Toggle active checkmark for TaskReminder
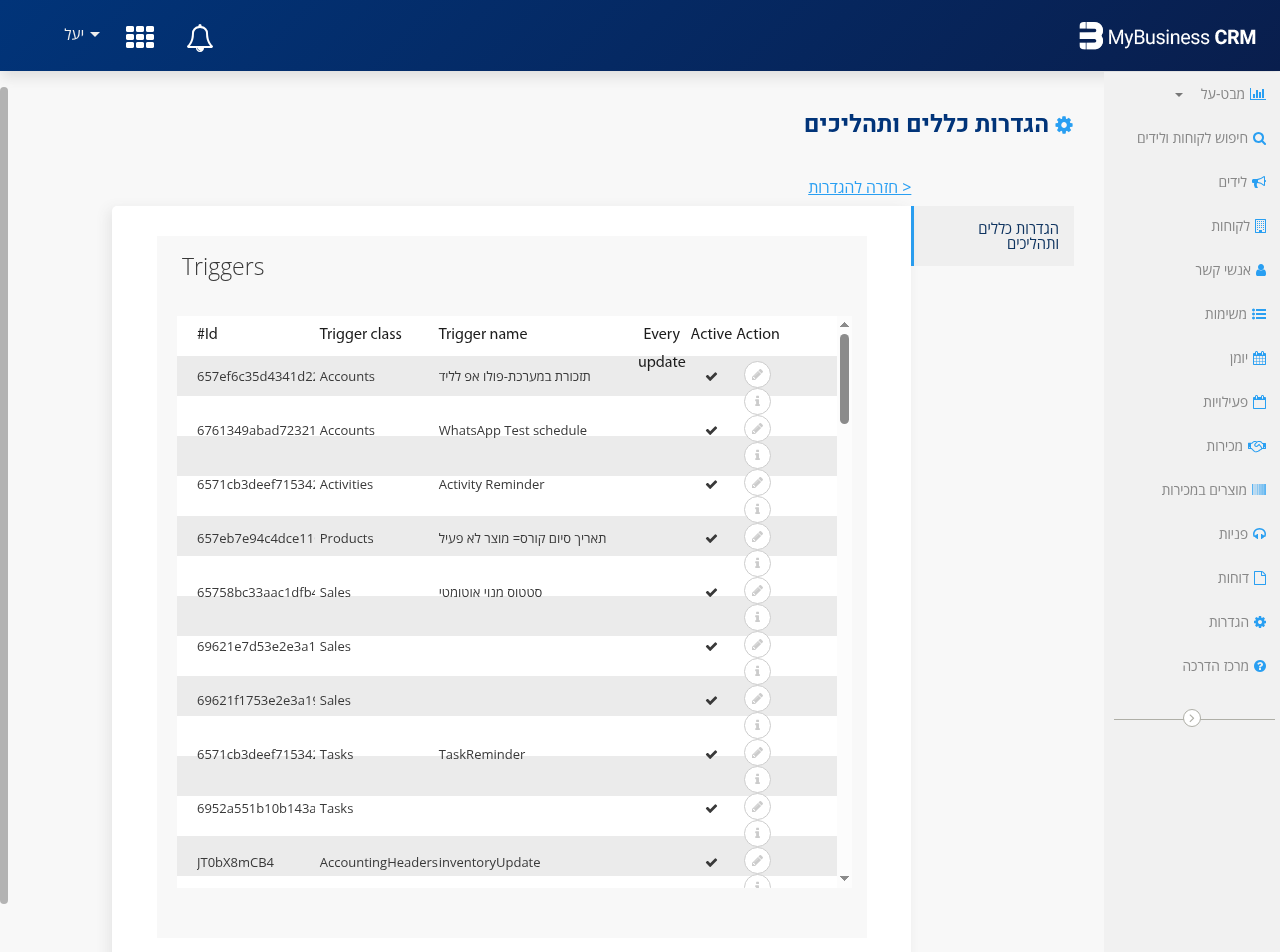The height and width of the screenshot is (952, 1280). tap(711, 754)
